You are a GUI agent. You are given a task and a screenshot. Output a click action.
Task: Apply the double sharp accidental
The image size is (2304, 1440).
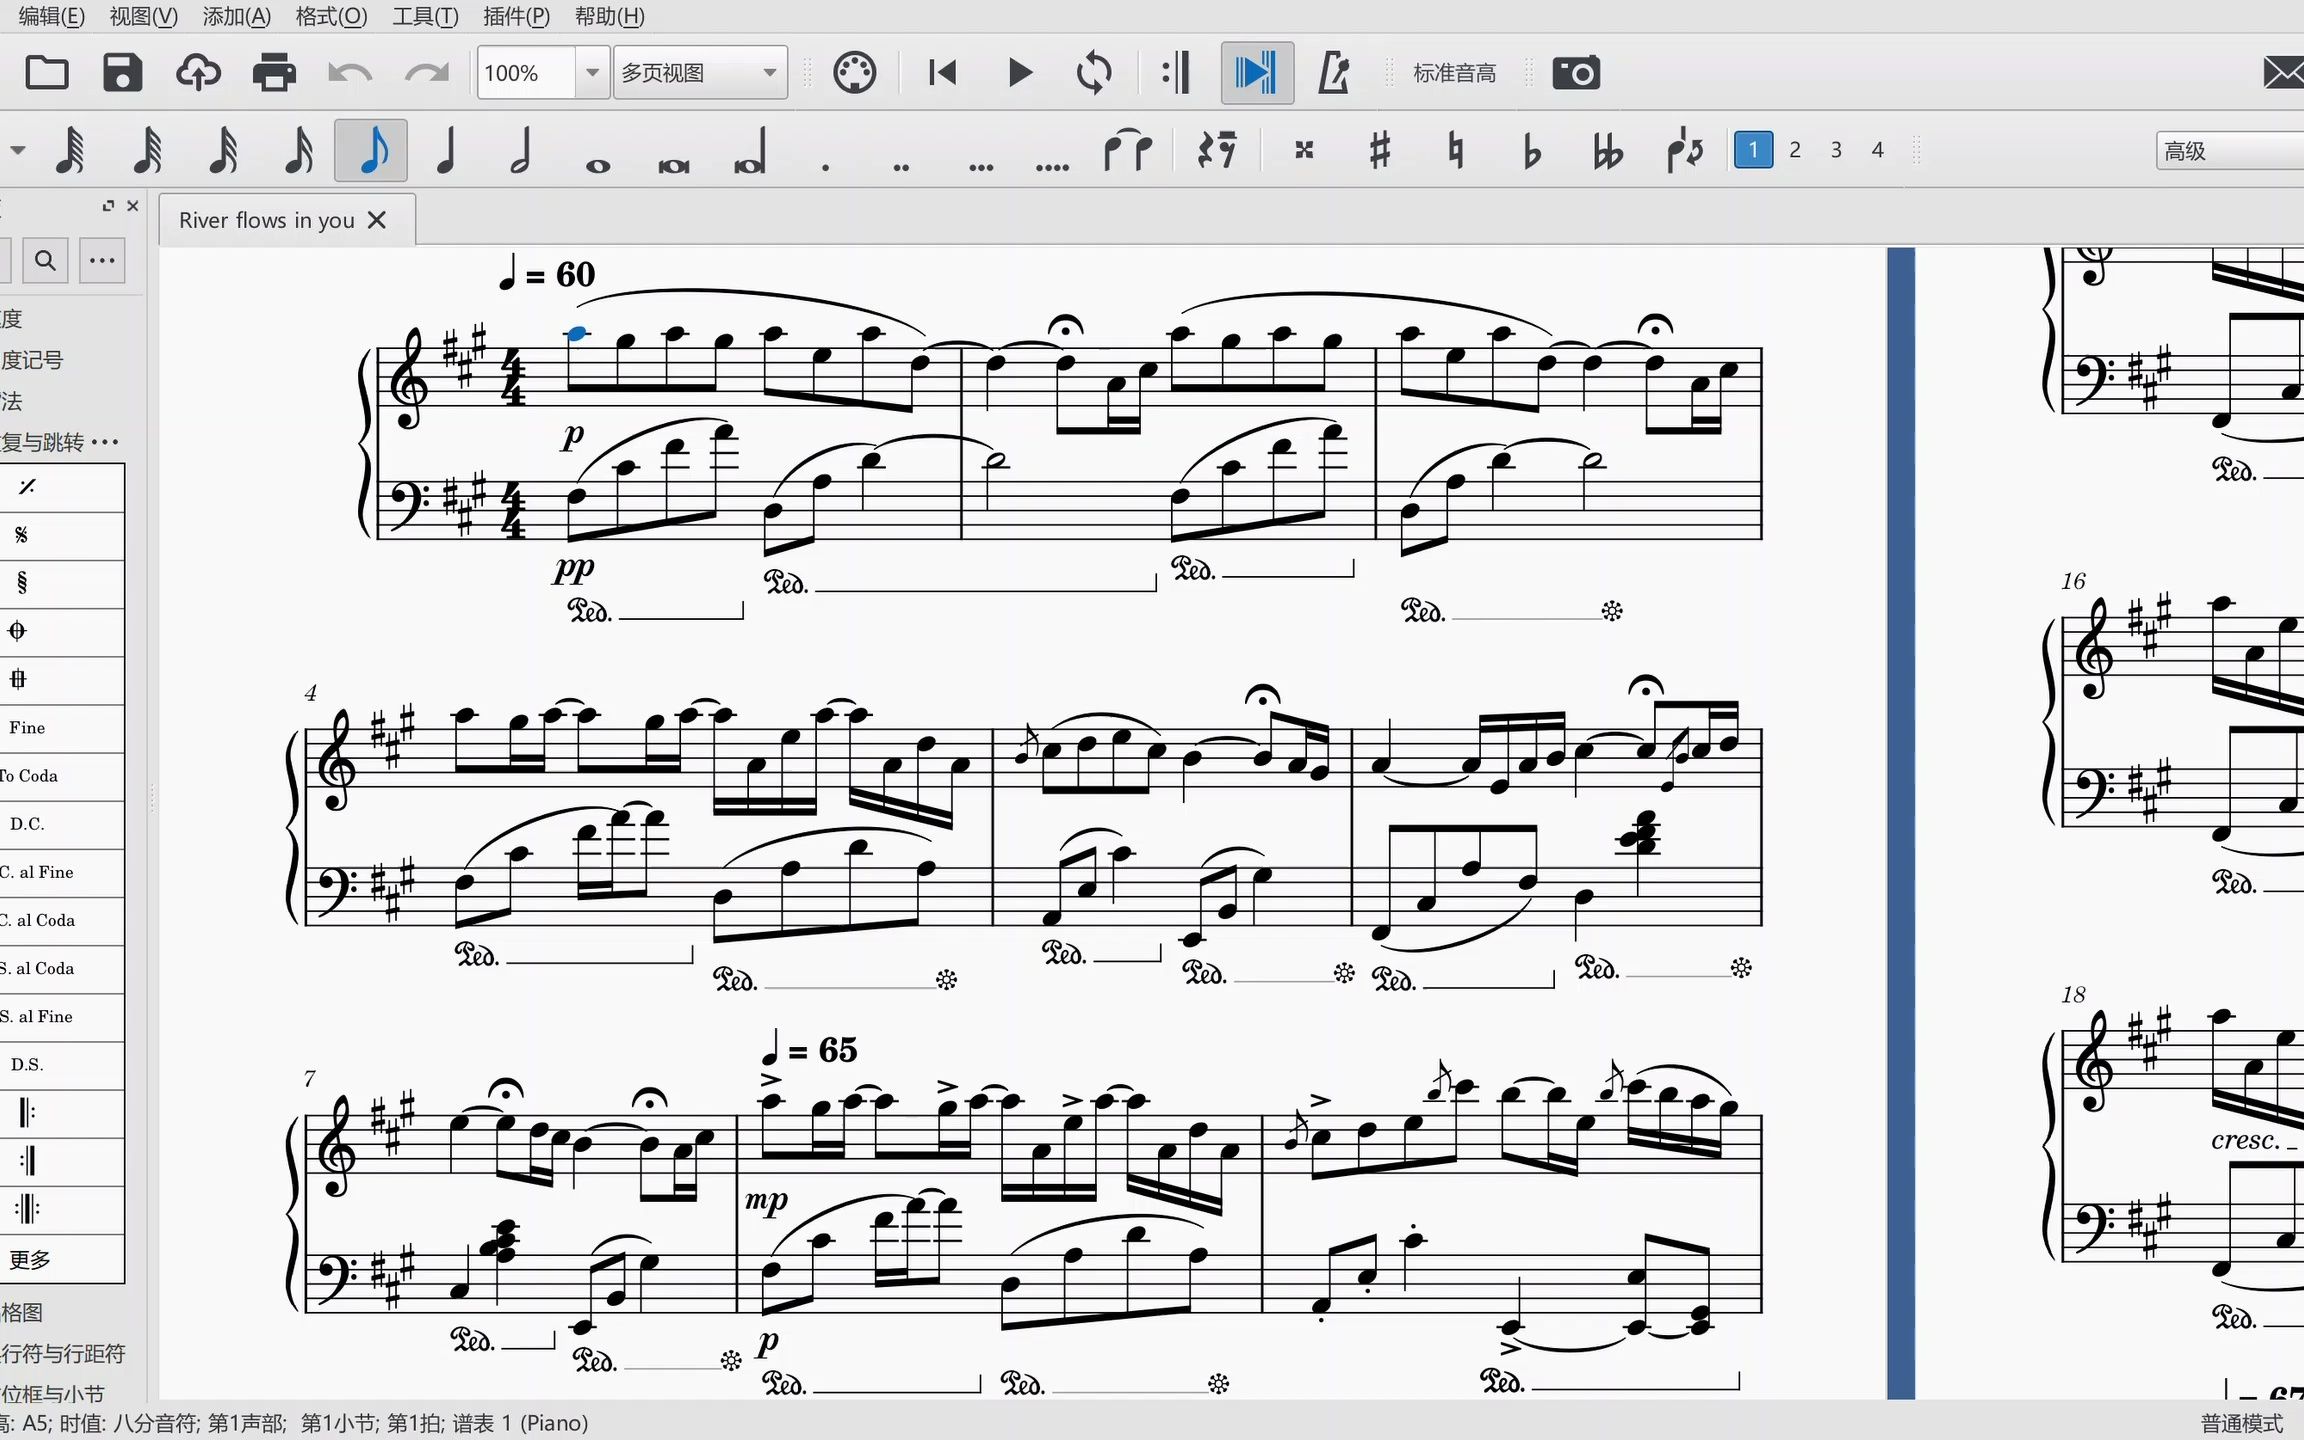click(1303, 151)
